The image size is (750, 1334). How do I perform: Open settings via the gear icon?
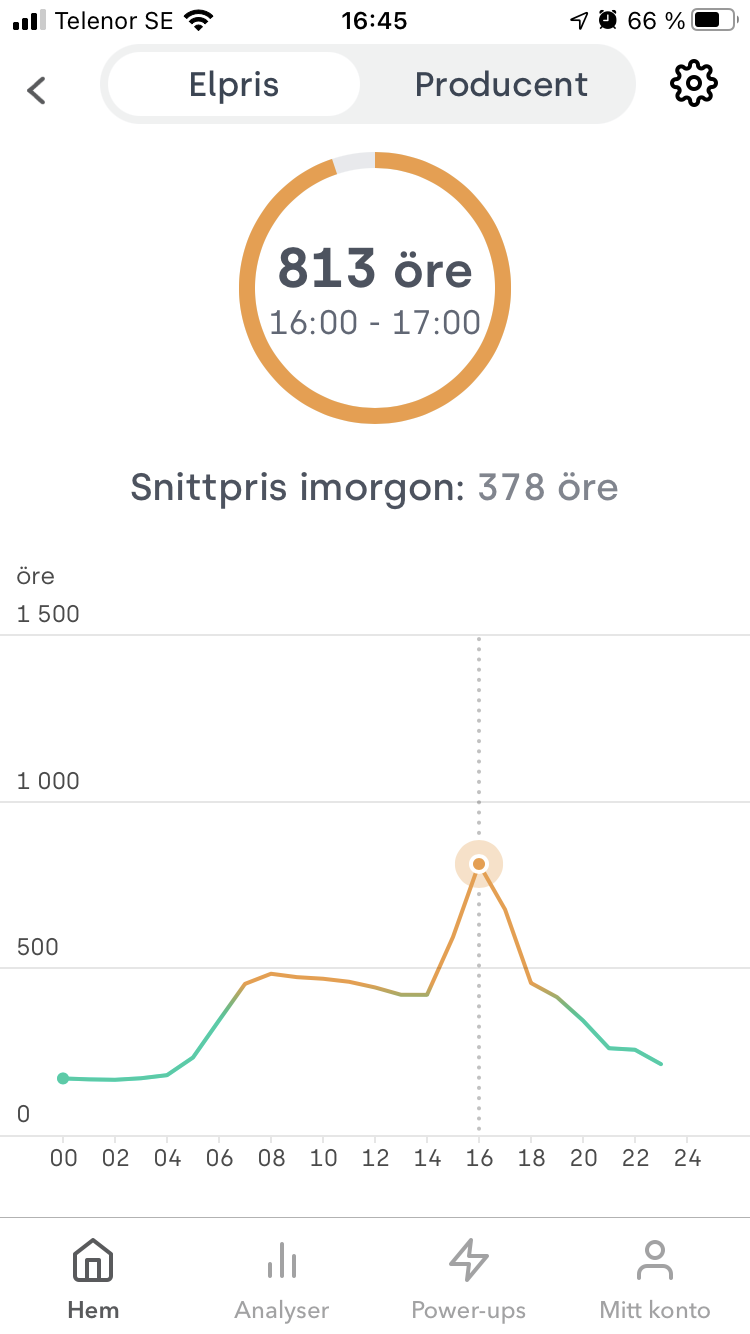[693, 84]
